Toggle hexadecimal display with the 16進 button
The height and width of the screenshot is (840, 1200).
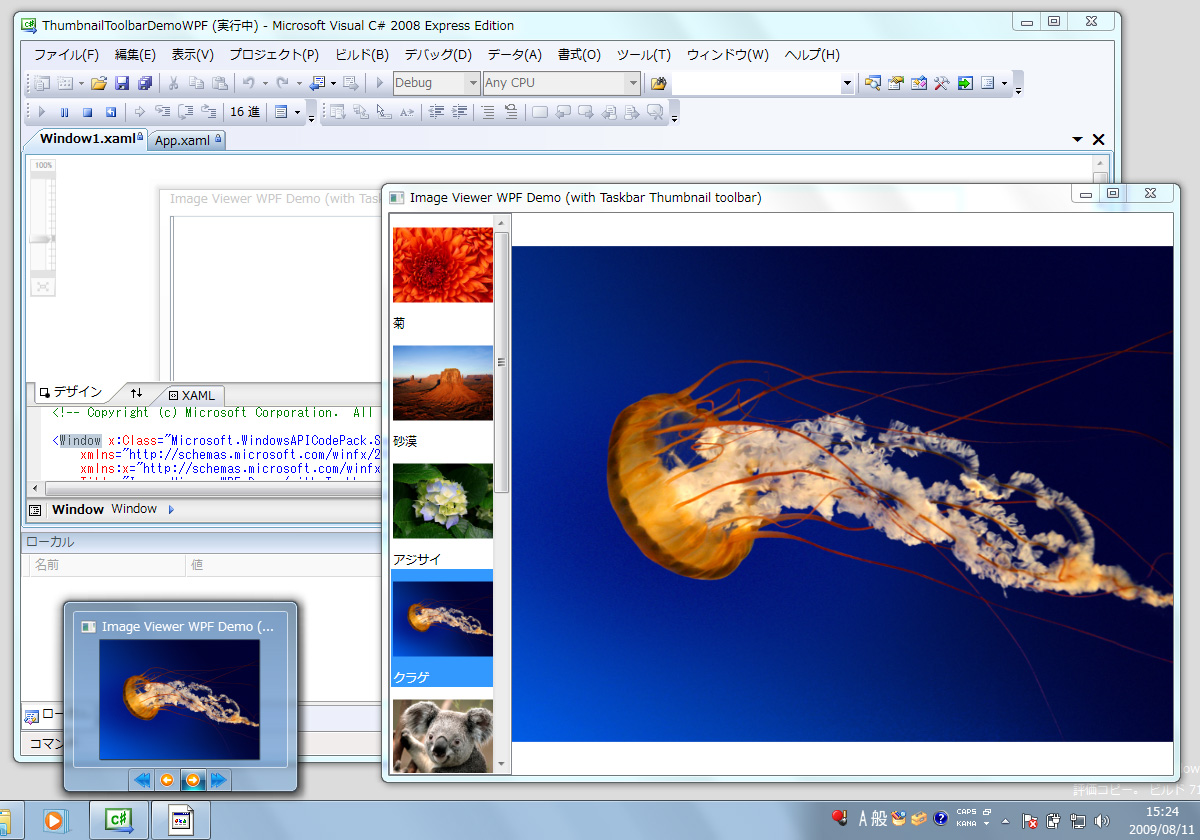tap(245, 112)
